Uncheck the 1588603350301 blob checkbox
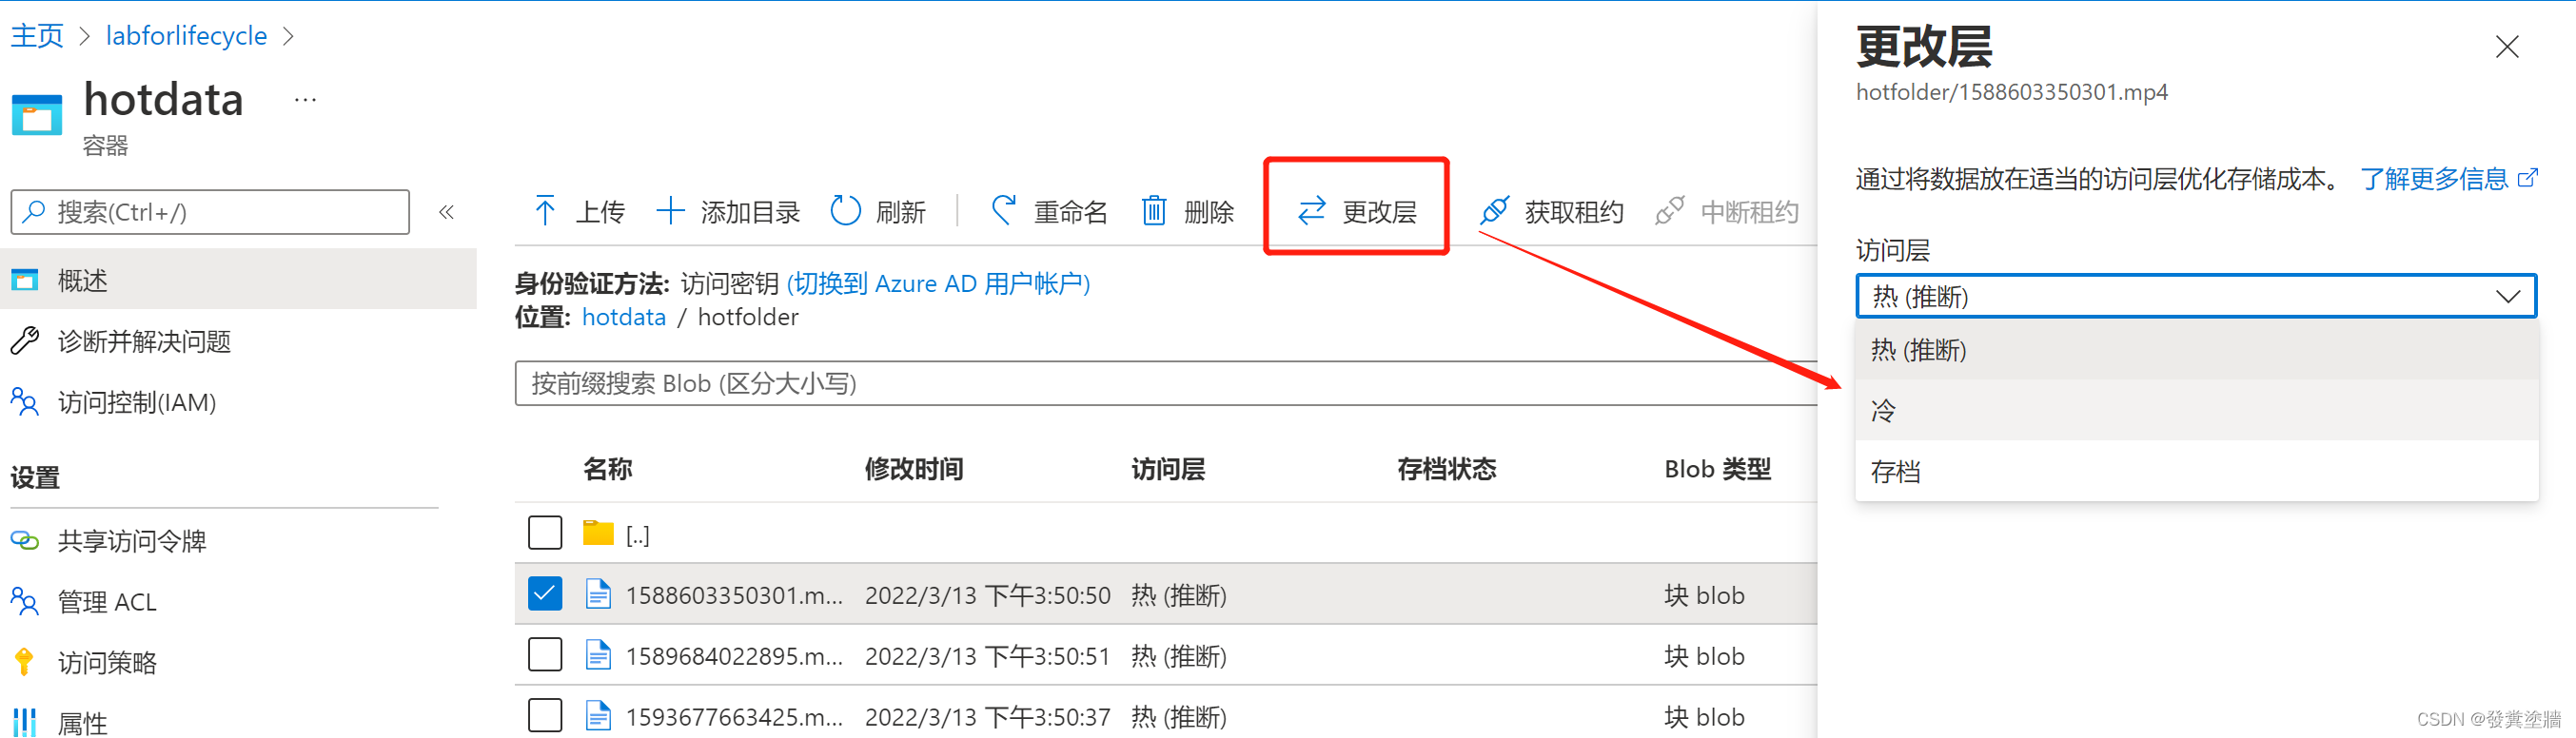Screen dimensions: 2576x738 545,594
